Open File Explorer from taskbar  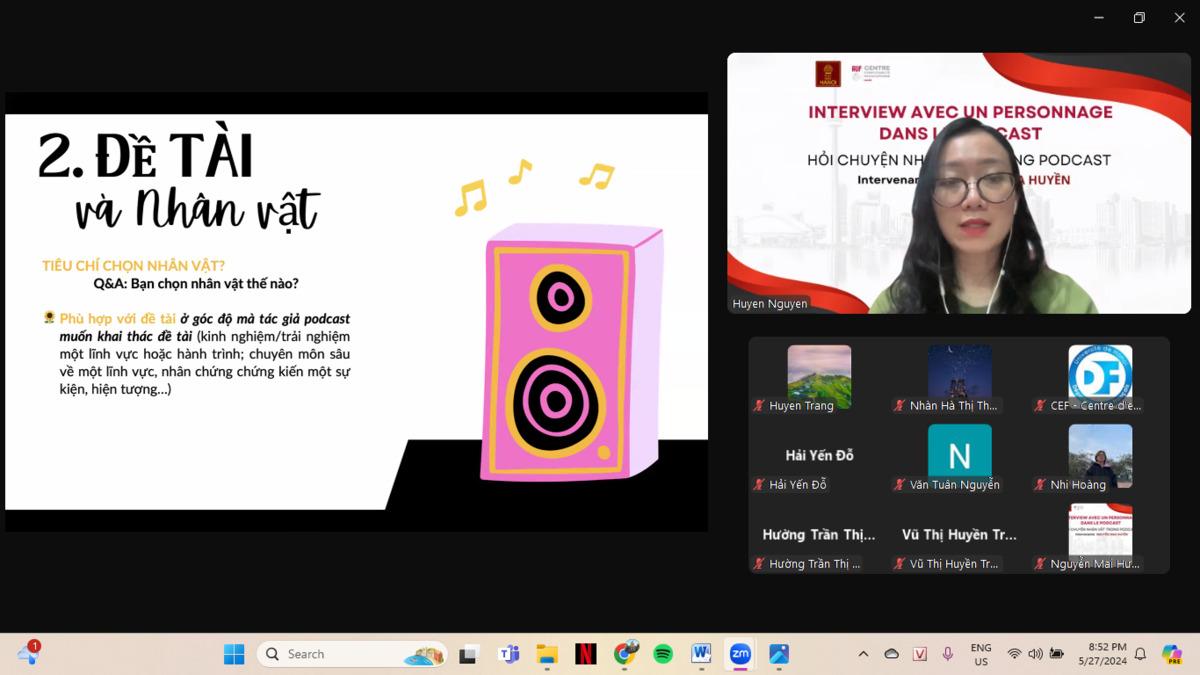point(547,654)
